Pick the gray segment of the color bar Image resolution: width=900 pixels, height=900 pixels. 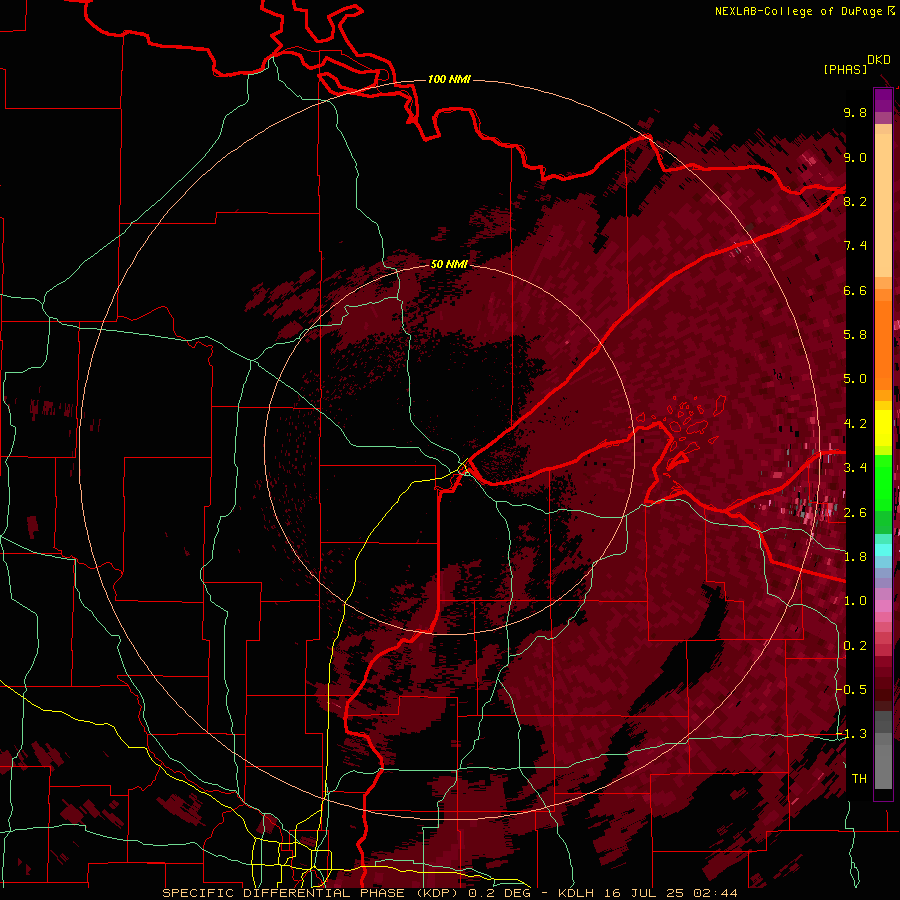tap(883, 752)
